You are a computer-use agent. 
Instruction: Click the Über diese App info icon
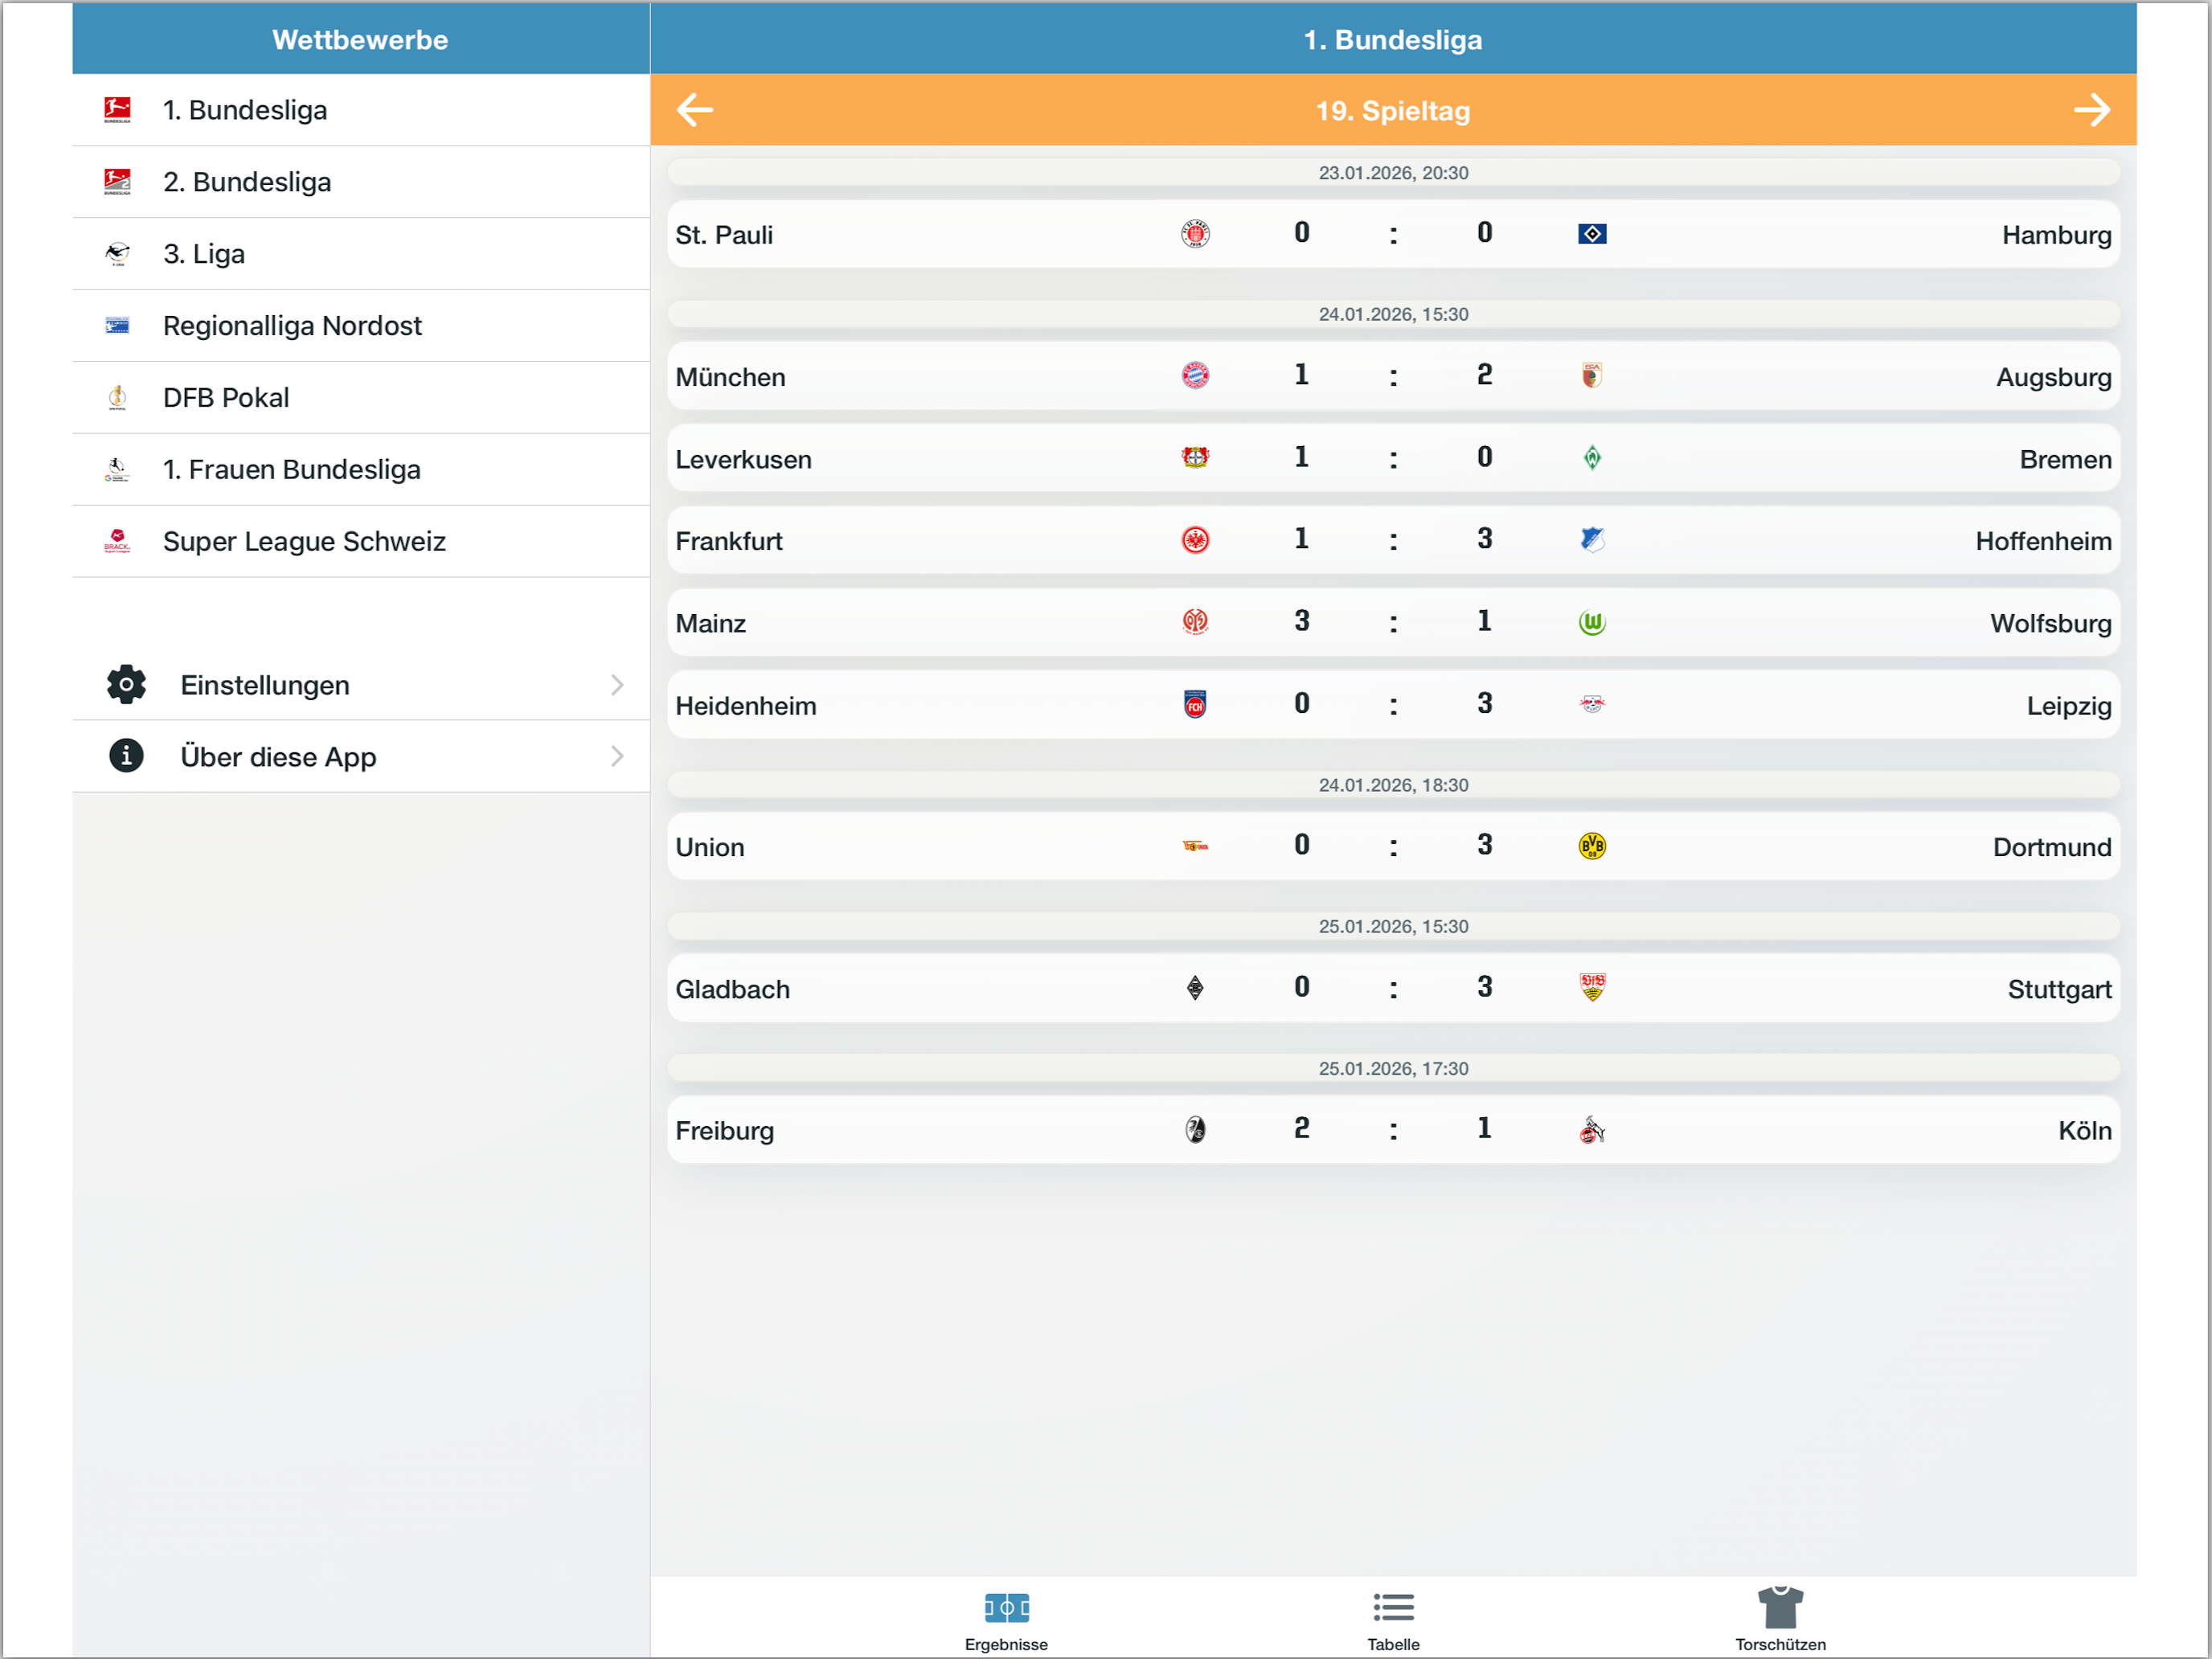pyautogui.click(x=126, y=756)
